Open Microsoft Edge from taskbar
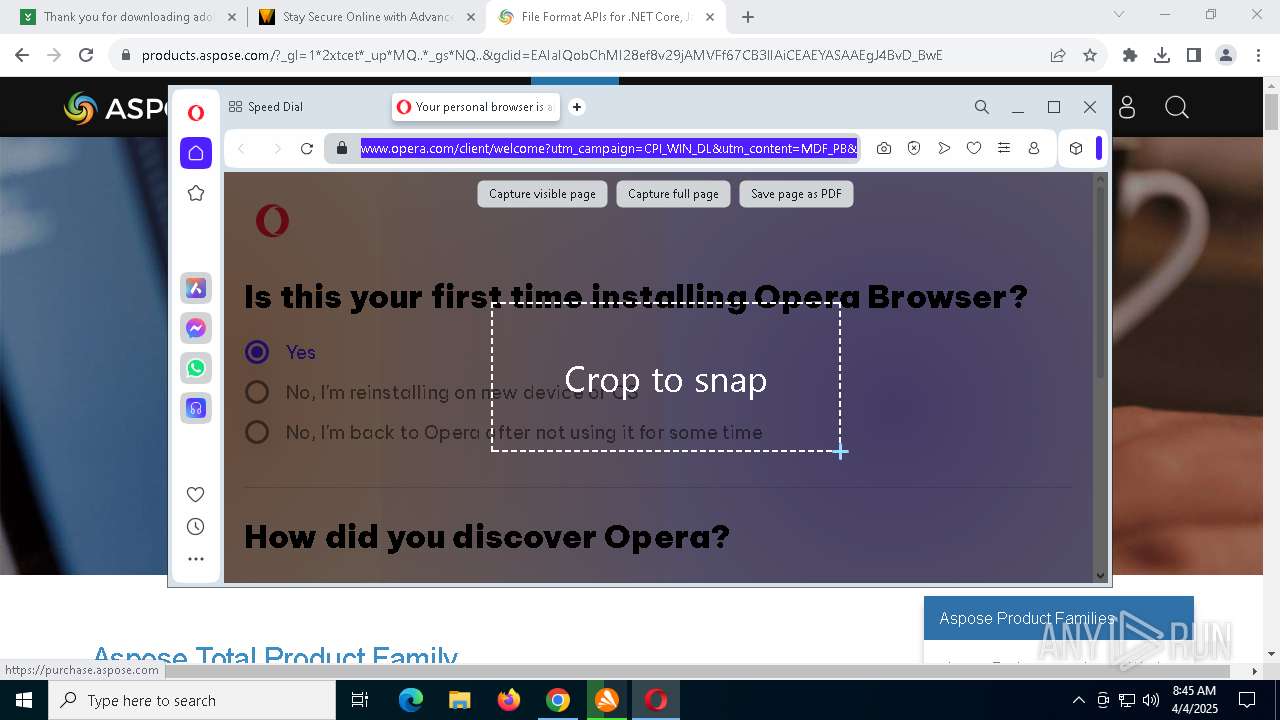The height and width of the screenshot is (720, 1280). click(411, 700)
